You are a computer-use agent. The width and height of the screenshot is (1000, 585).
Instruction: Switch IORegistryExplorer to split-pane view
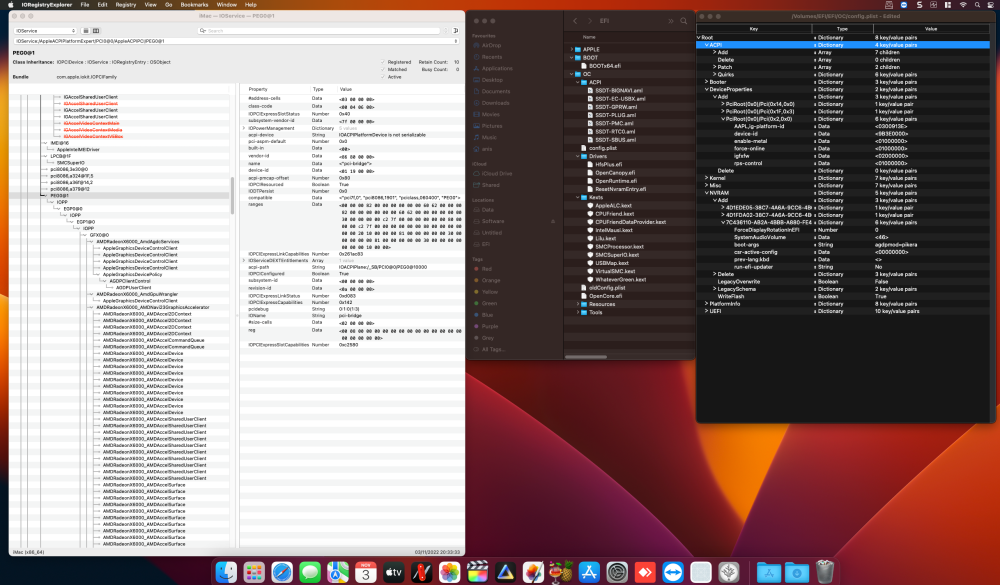point(96,31)
